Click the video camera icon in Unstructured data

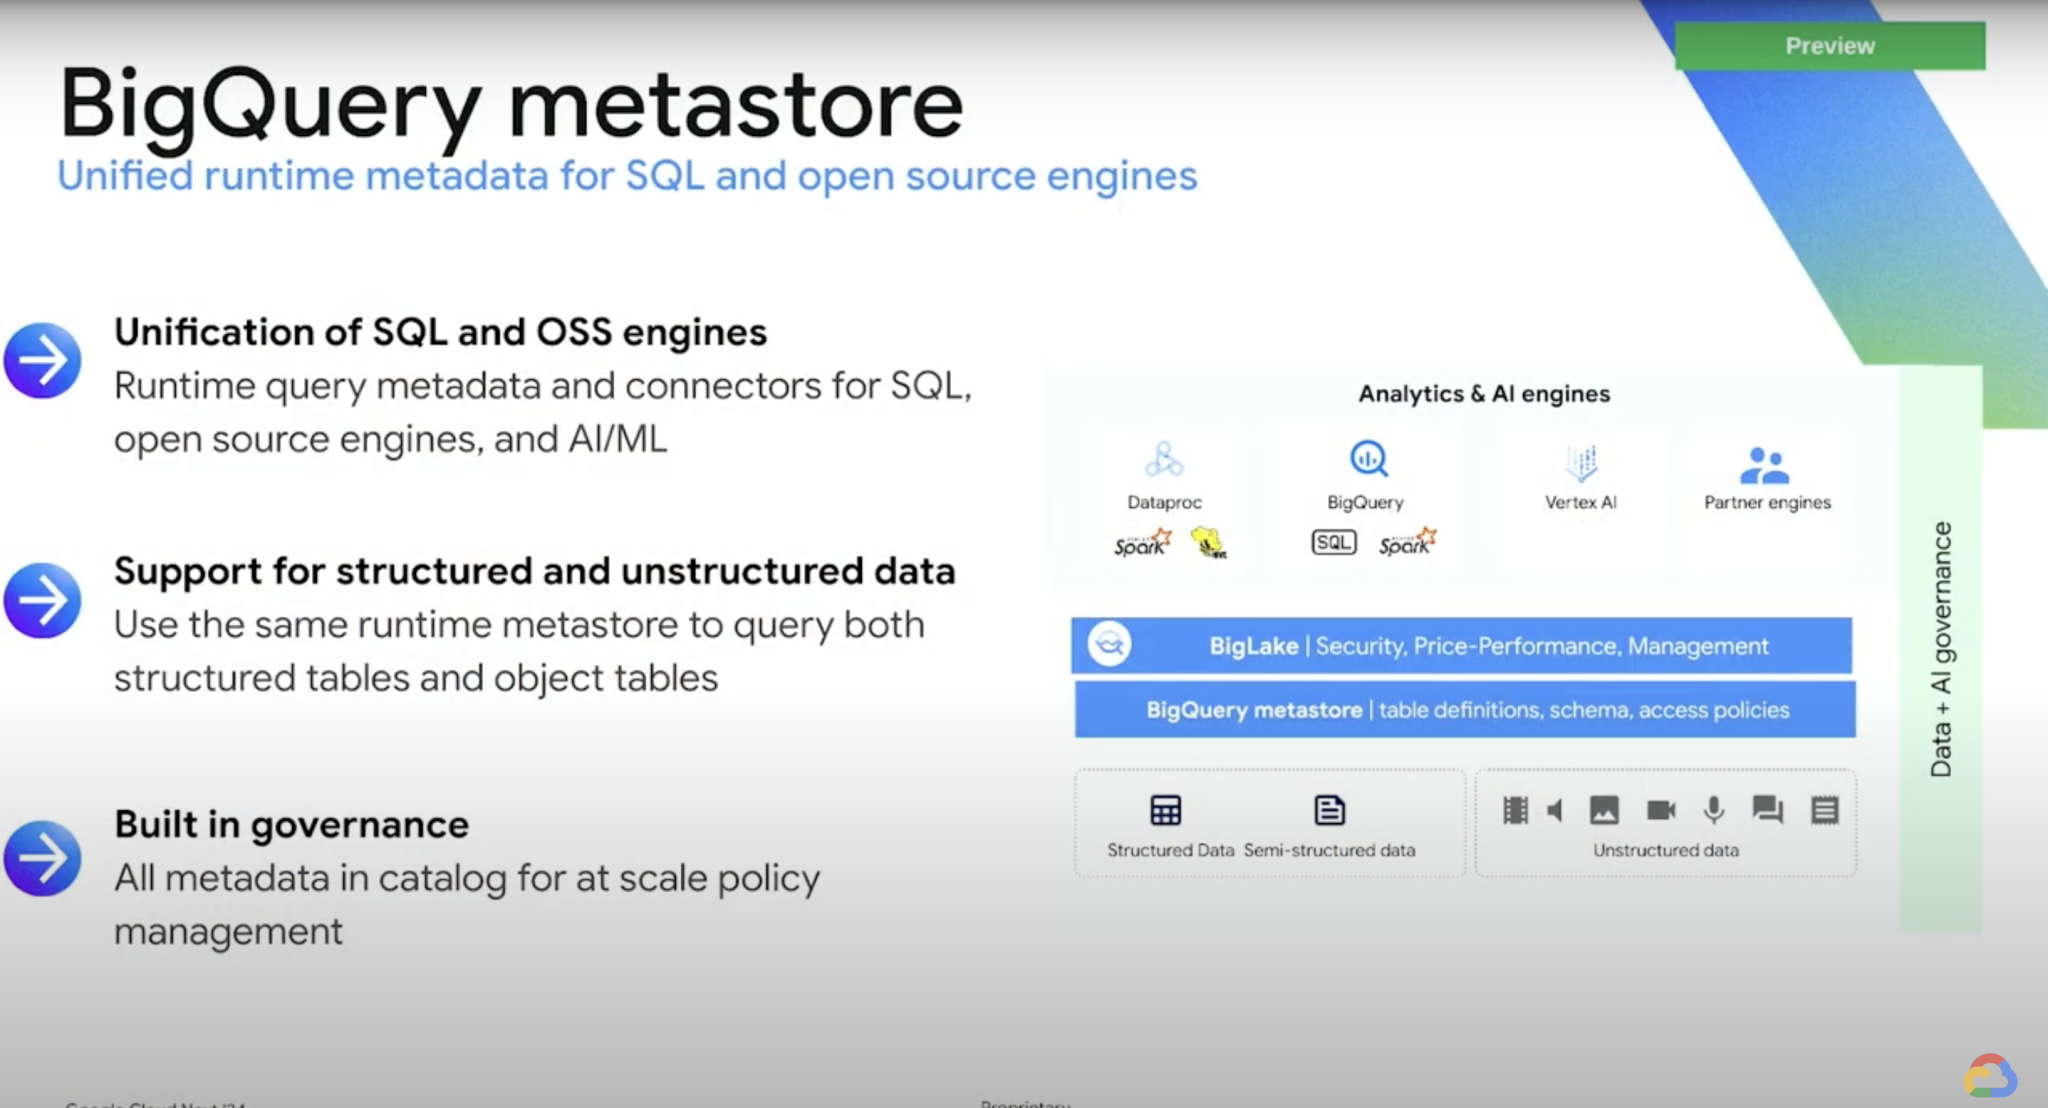[1660, 812]
